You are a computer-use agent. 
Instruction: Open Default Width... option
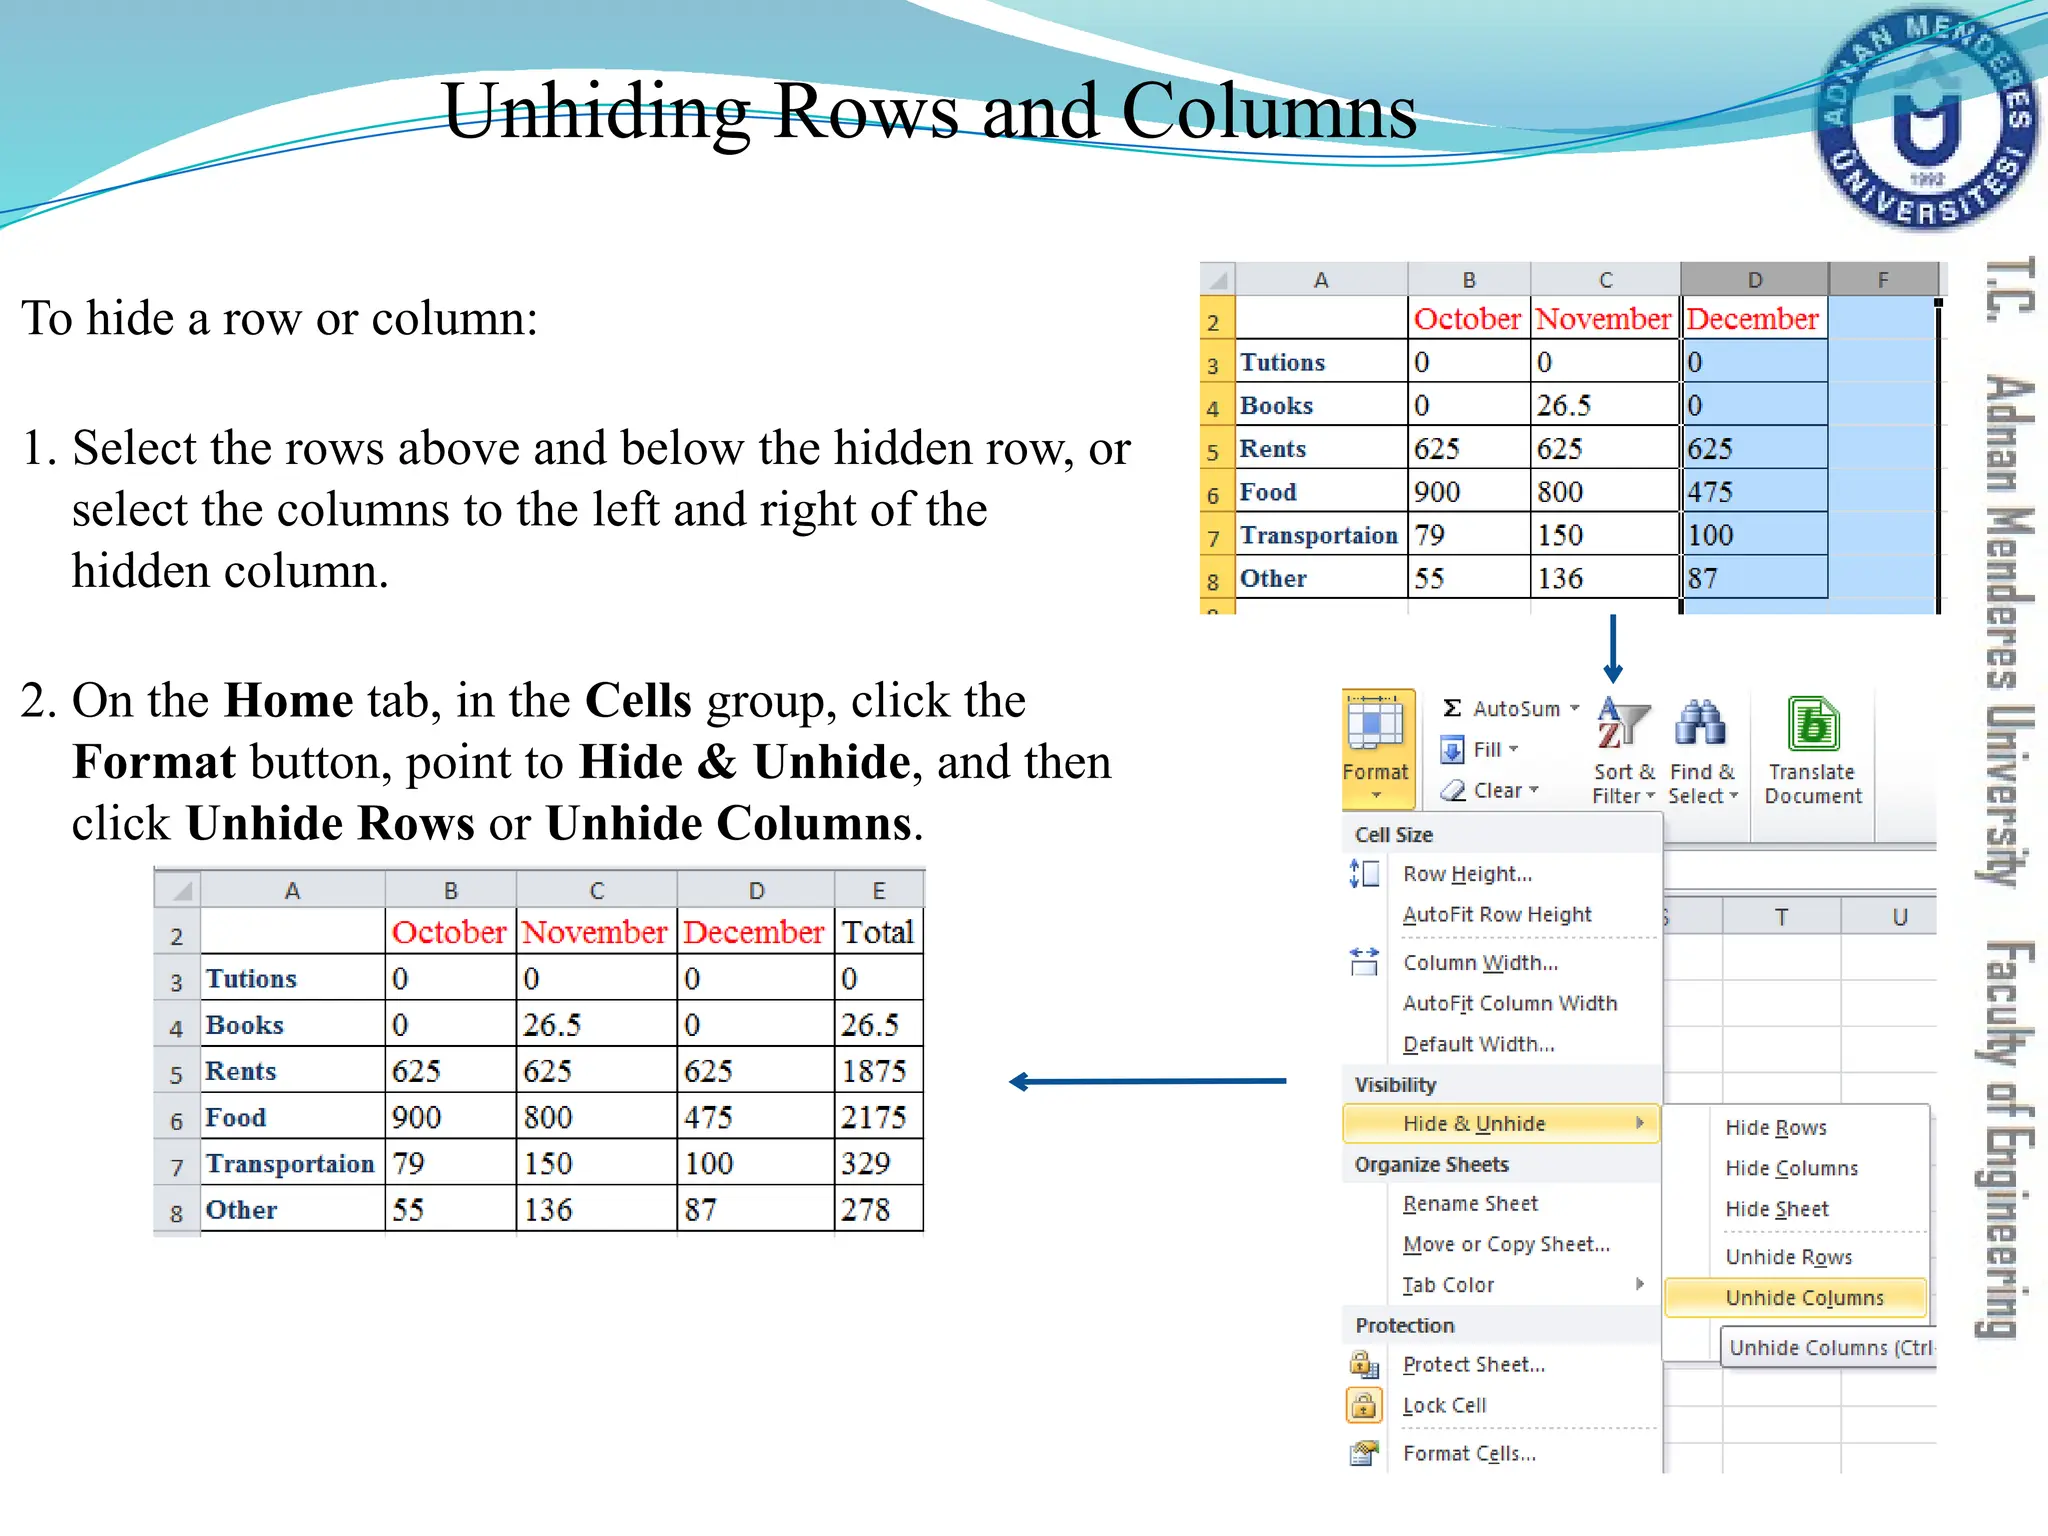coord(1478,1044)
